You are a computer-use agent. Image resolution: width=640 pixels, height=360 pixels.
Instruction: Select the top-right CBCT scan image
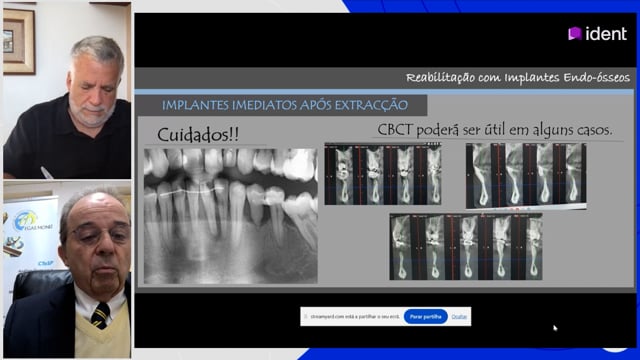click(x=526, y=176)
